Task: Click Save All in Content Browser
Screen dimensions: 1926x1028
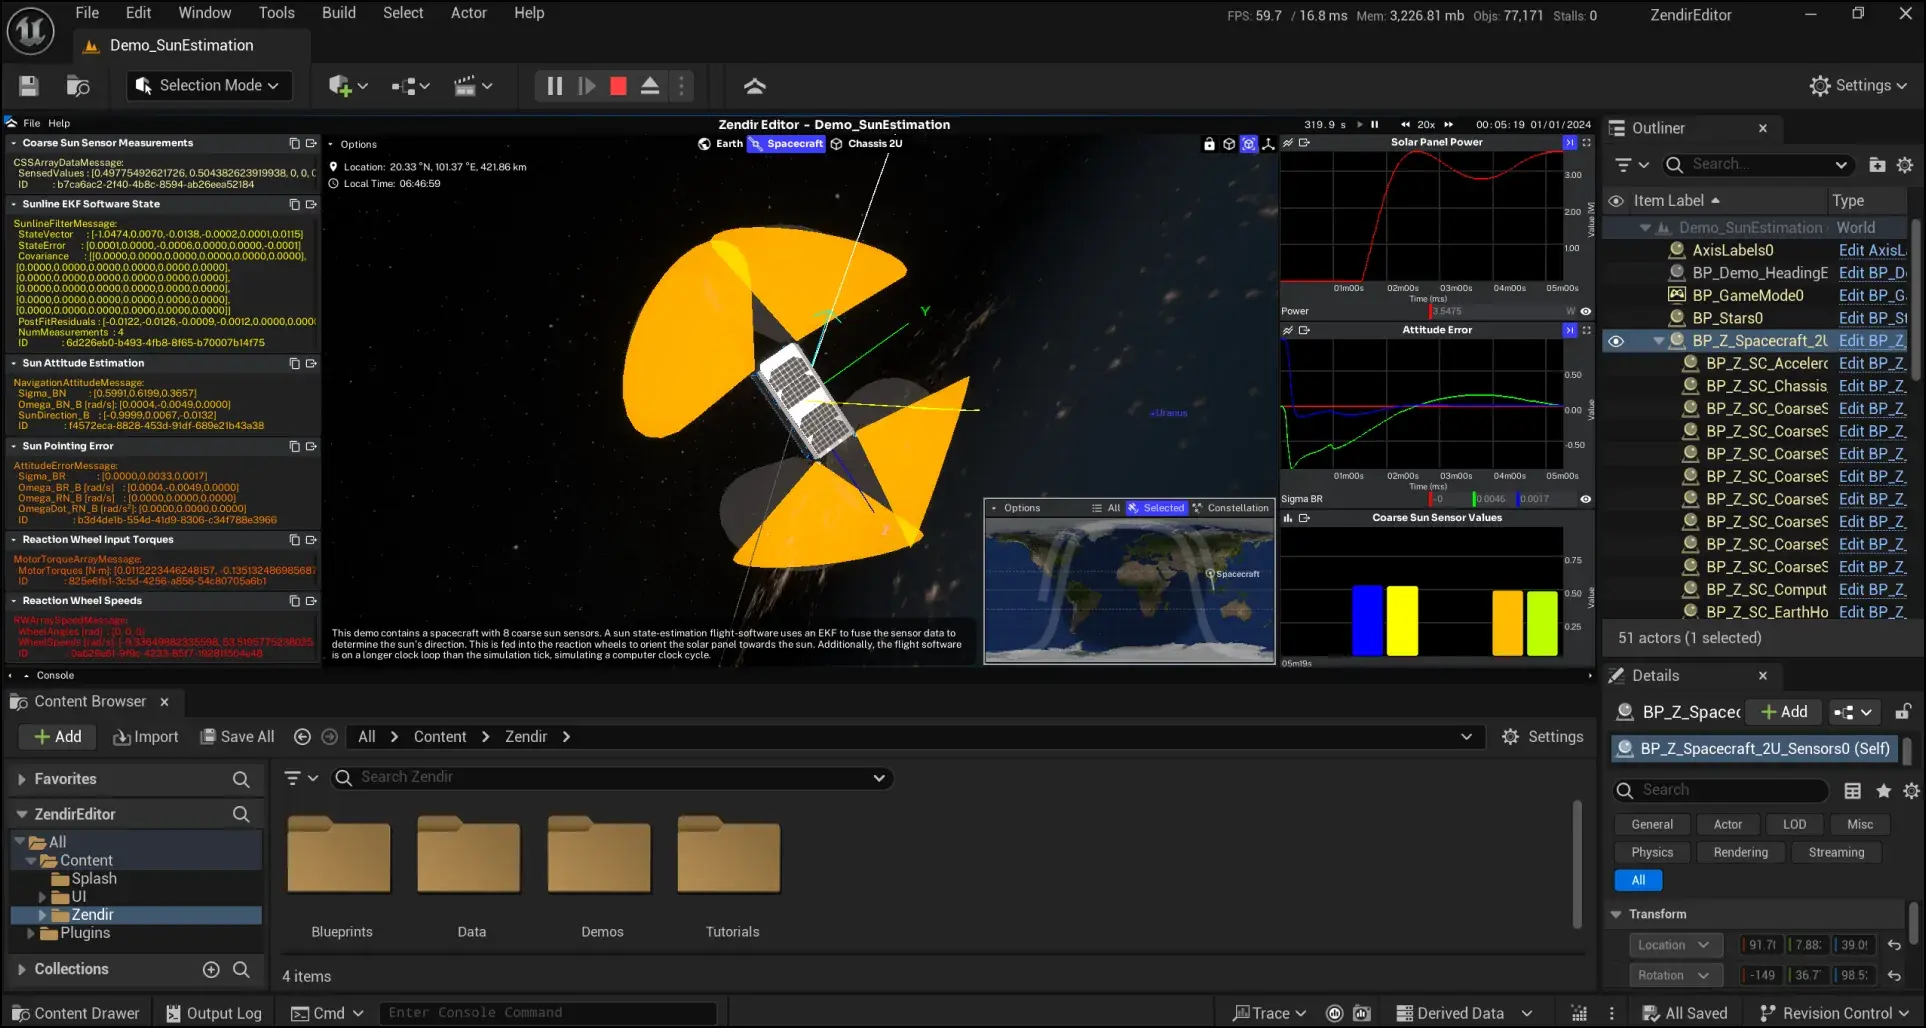Action: 237,737
